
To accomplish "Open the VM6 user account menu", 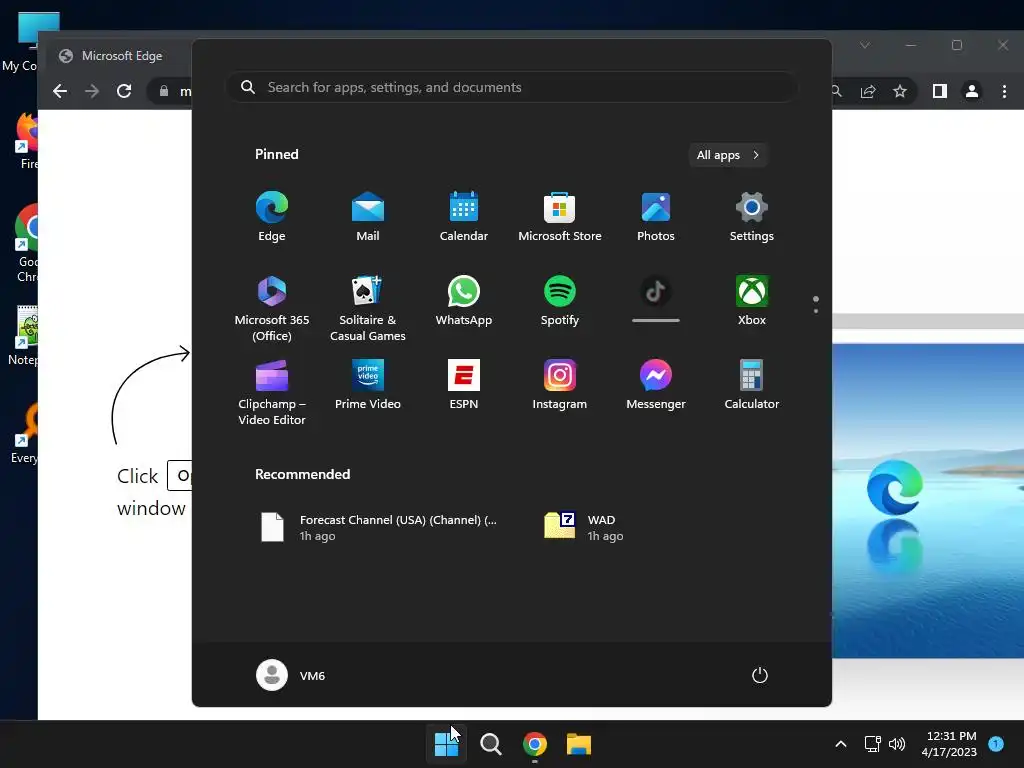I will (291, 675).
